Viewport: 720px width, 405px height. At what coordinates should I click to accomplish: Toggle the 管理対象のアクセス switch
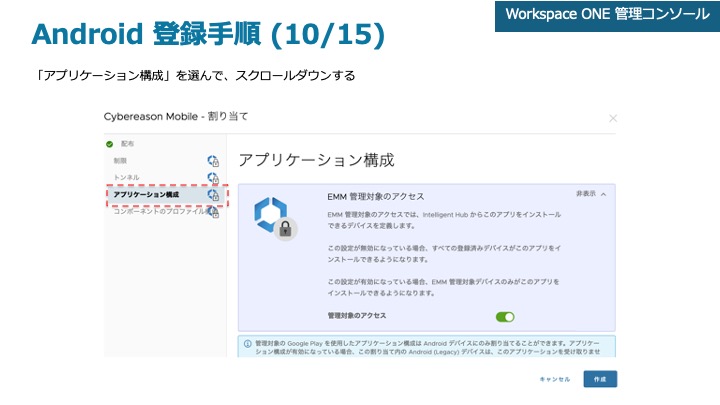pyautogui.click(x=505, y=316)
